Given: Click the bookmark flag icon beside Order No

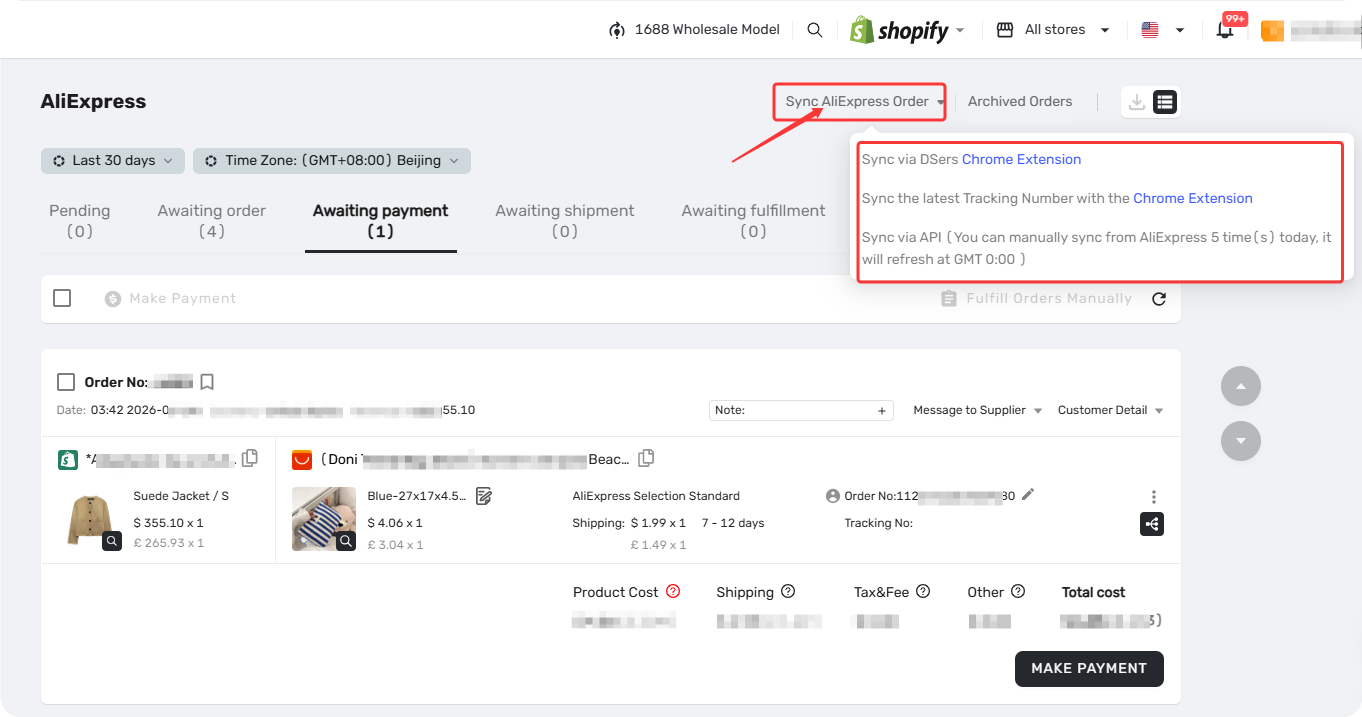Looking at the screenshot, I should point(207,382).
